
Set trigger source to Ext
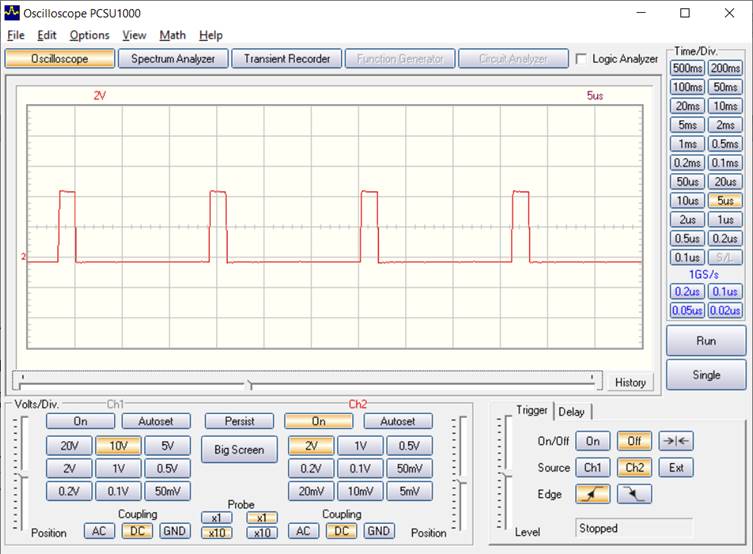click(x=677, y=467)
